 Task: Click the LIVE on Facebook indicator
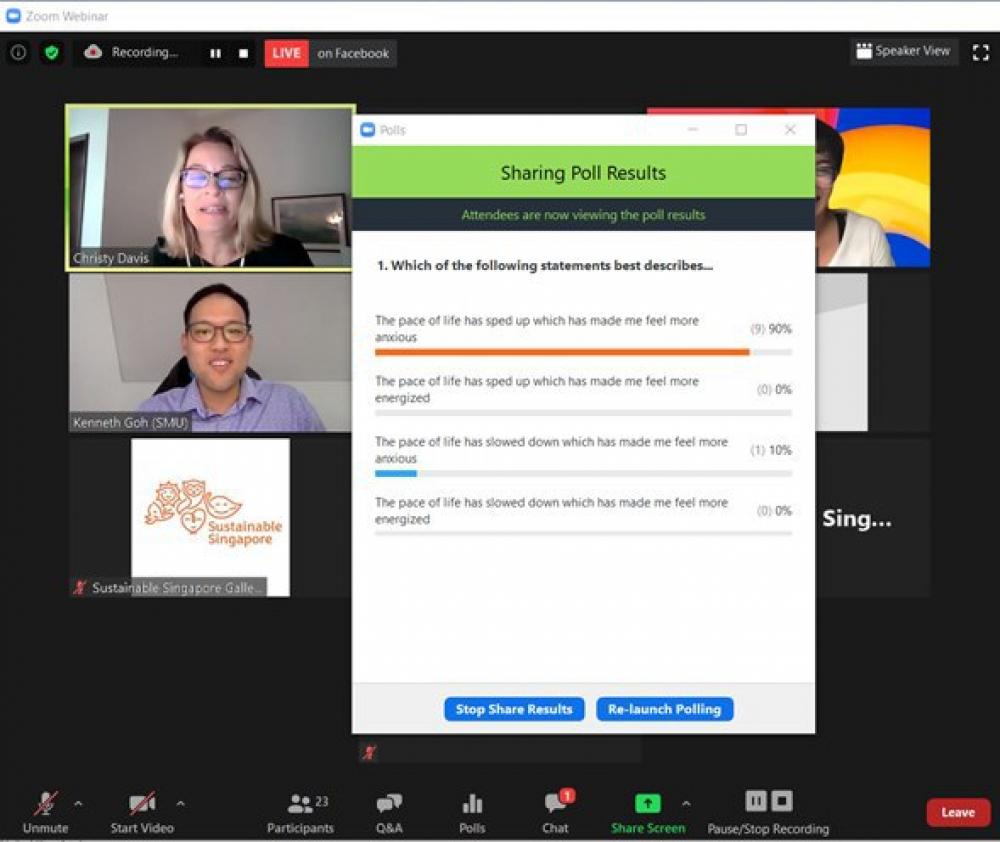(330, 54)
